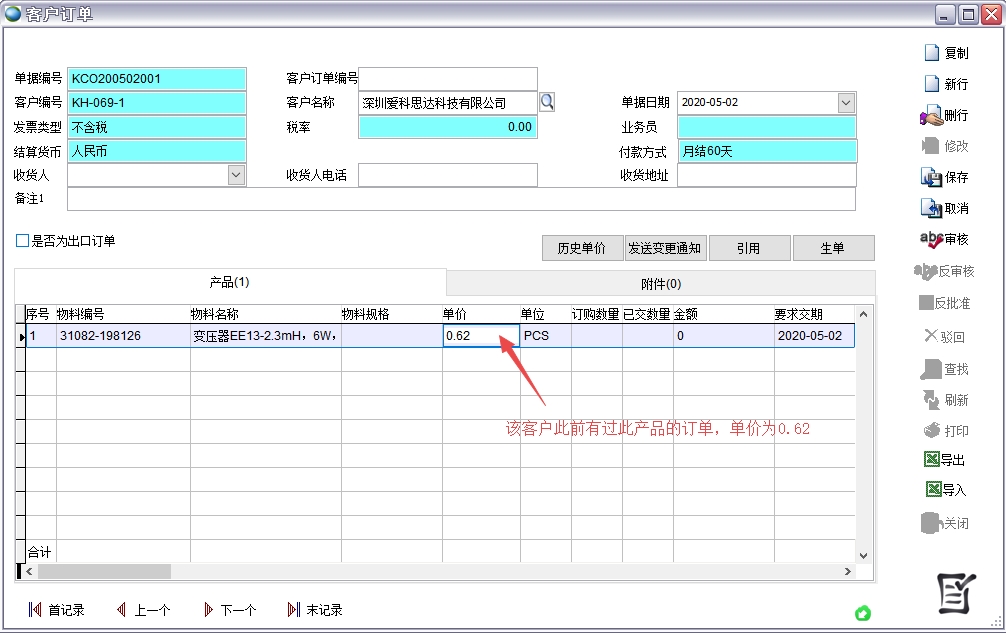Open the 收货人 dropdown list
This screenshot has width=1006, height=633.
pos(236,175)
